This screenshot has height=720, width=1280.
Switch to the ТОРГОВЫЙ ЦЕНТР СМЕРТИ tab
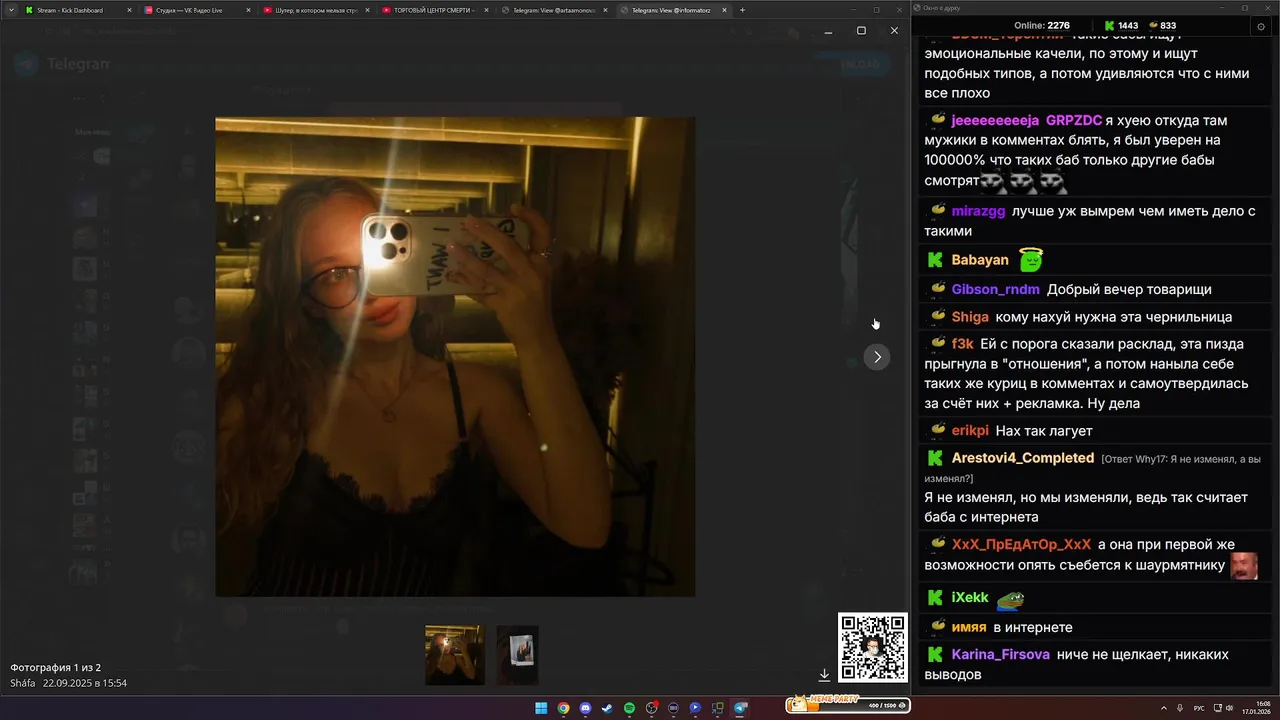coord(434,10)
